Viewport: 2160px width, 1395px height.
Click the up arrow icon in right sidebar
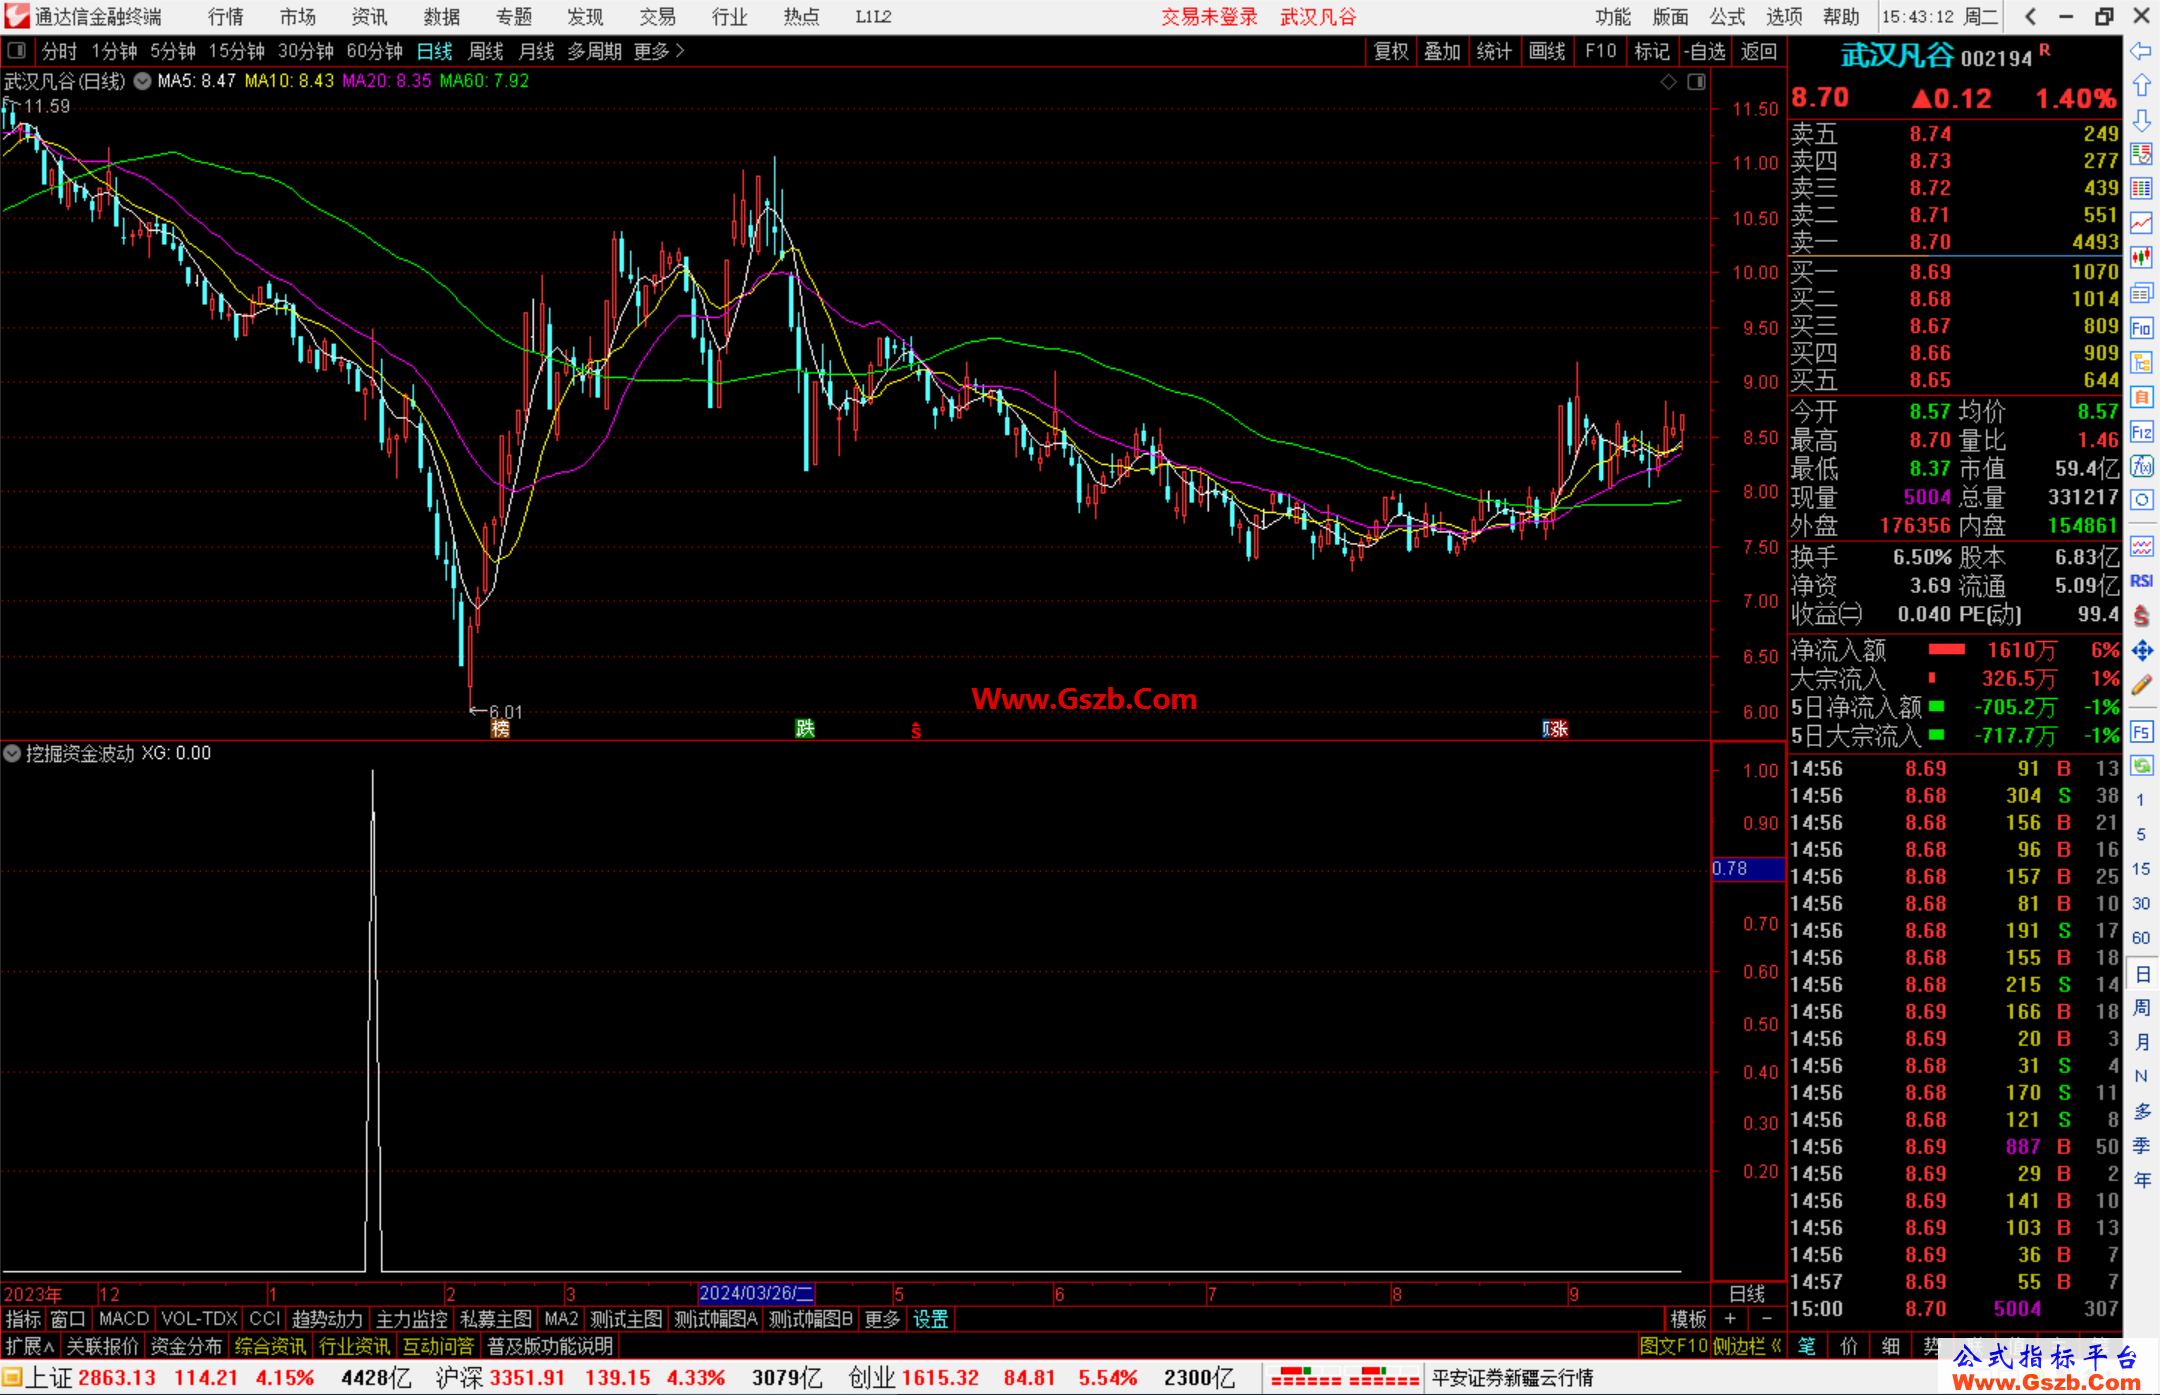2141,86
